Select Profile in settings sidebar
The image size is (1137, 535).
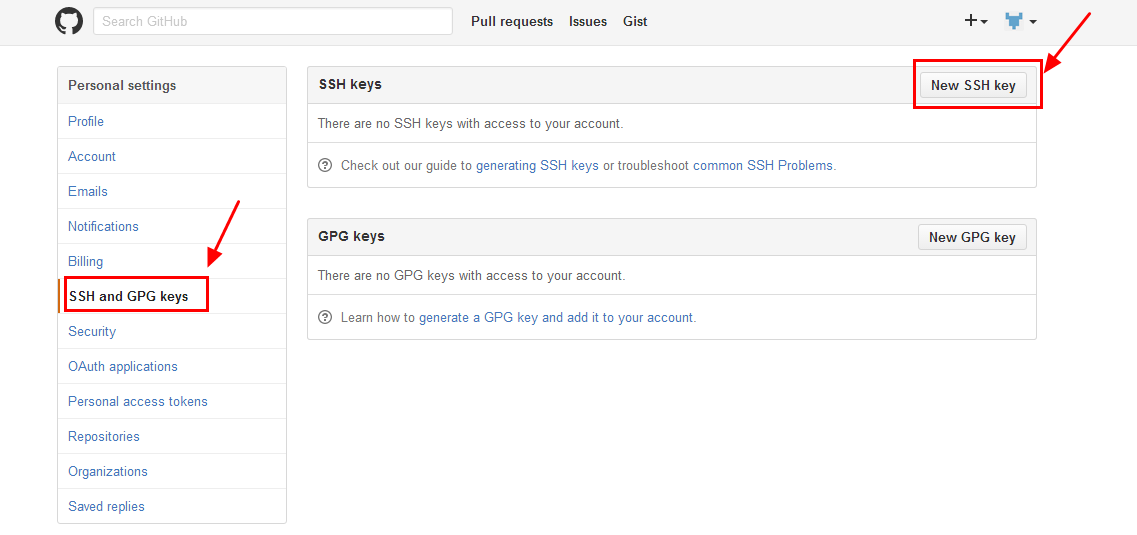click(86, 121)
